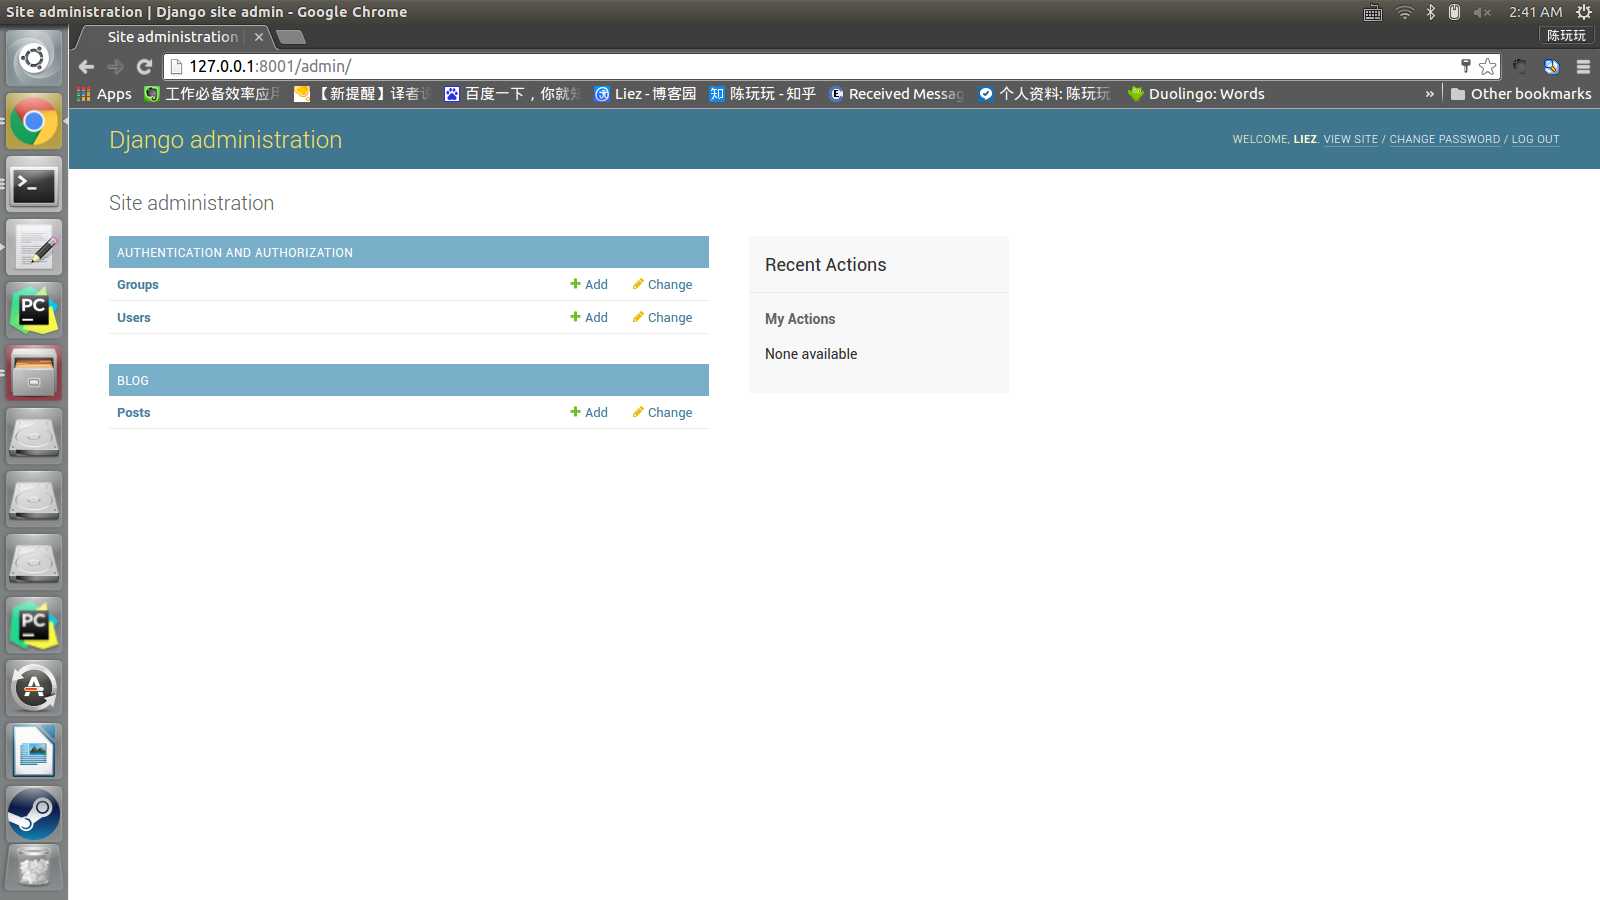
Task: Log out of Django admin
Action: tap(1535, 139)
